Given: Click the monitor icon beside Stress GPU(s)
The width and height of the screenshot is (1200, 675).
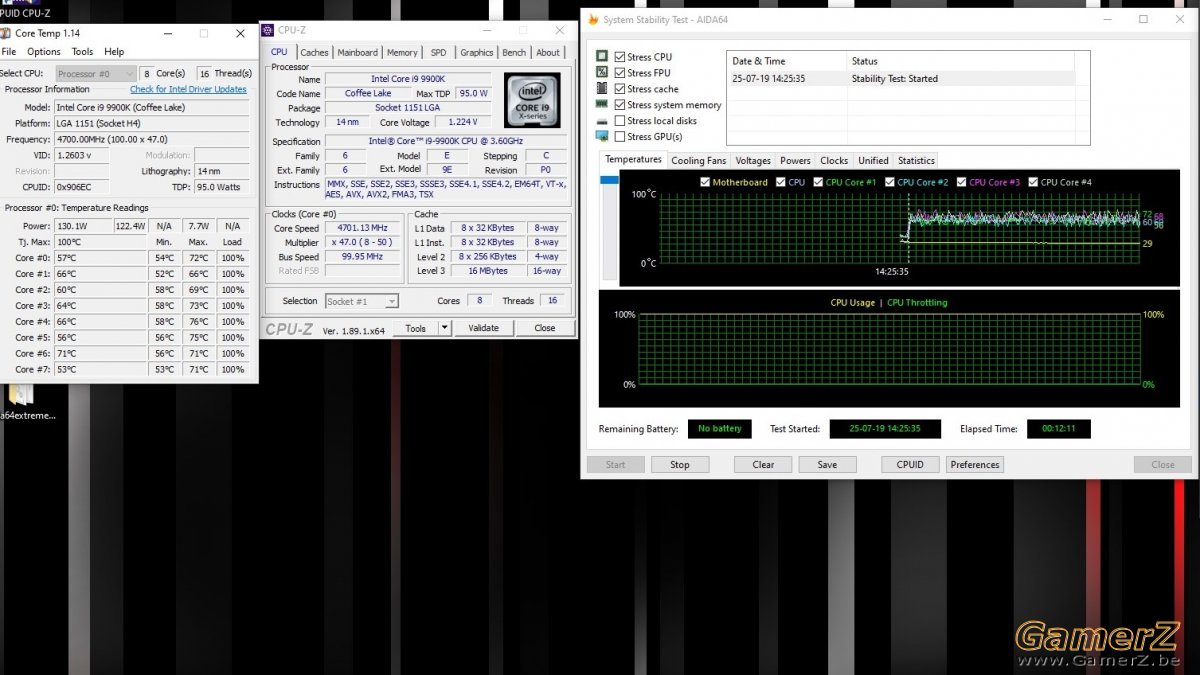Looking at the screenshot, I should [x=602, y=136].
